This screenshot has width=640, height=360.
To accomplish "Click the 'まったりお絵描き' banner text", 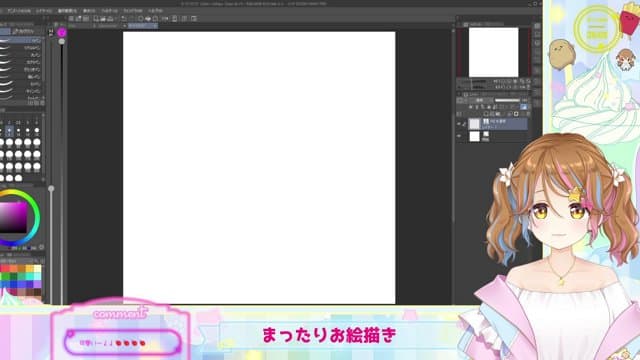I will [x=329, y=335].
